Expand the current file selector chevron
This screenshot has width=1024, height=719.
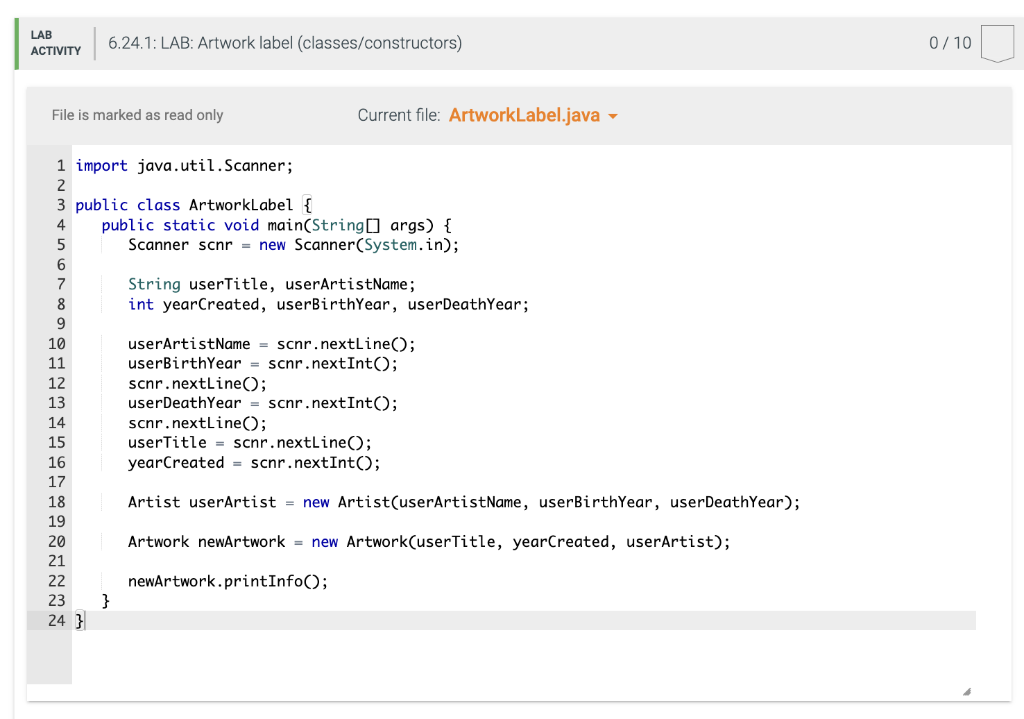(x=613, y=115)
